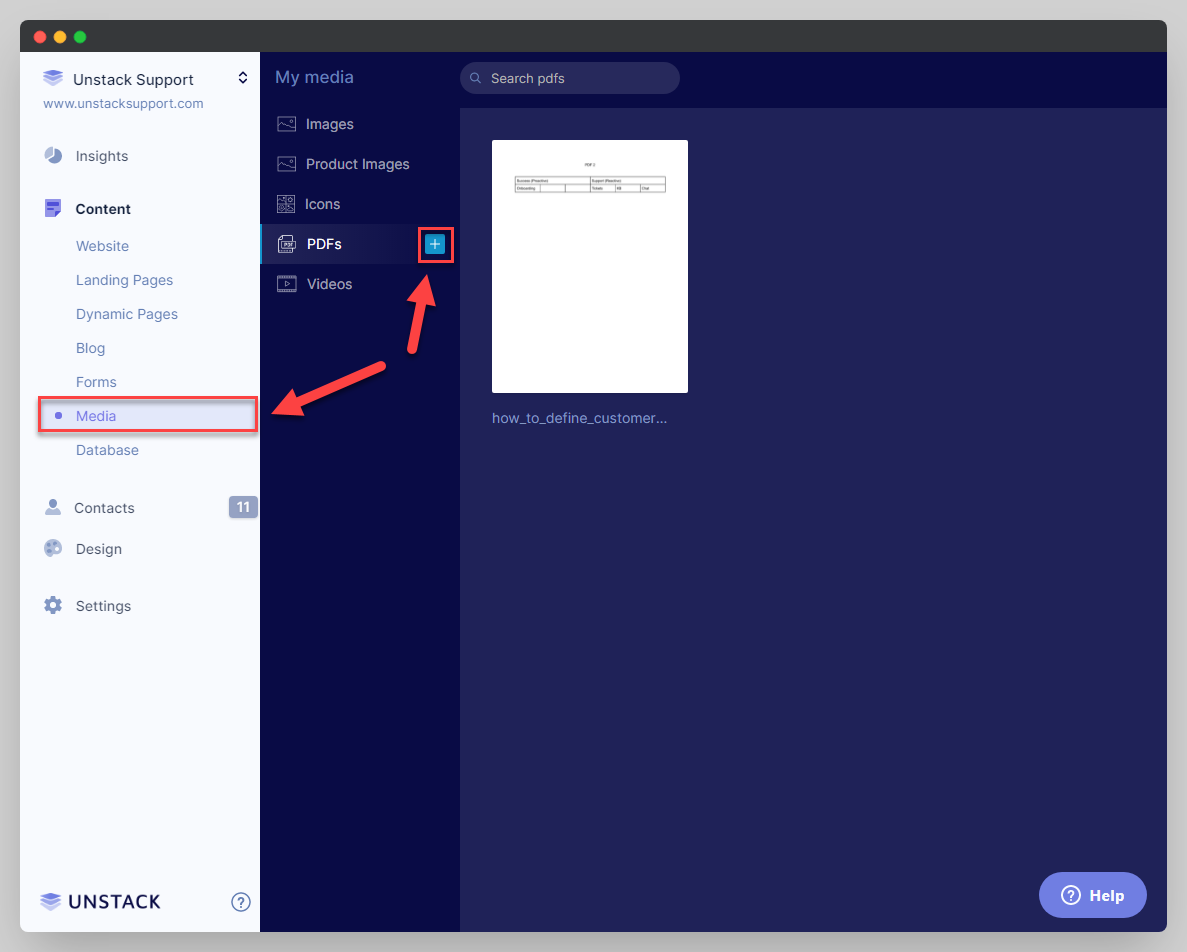Click the Search pdfs field
This screenshot has width=1187, height=952.
570,78
